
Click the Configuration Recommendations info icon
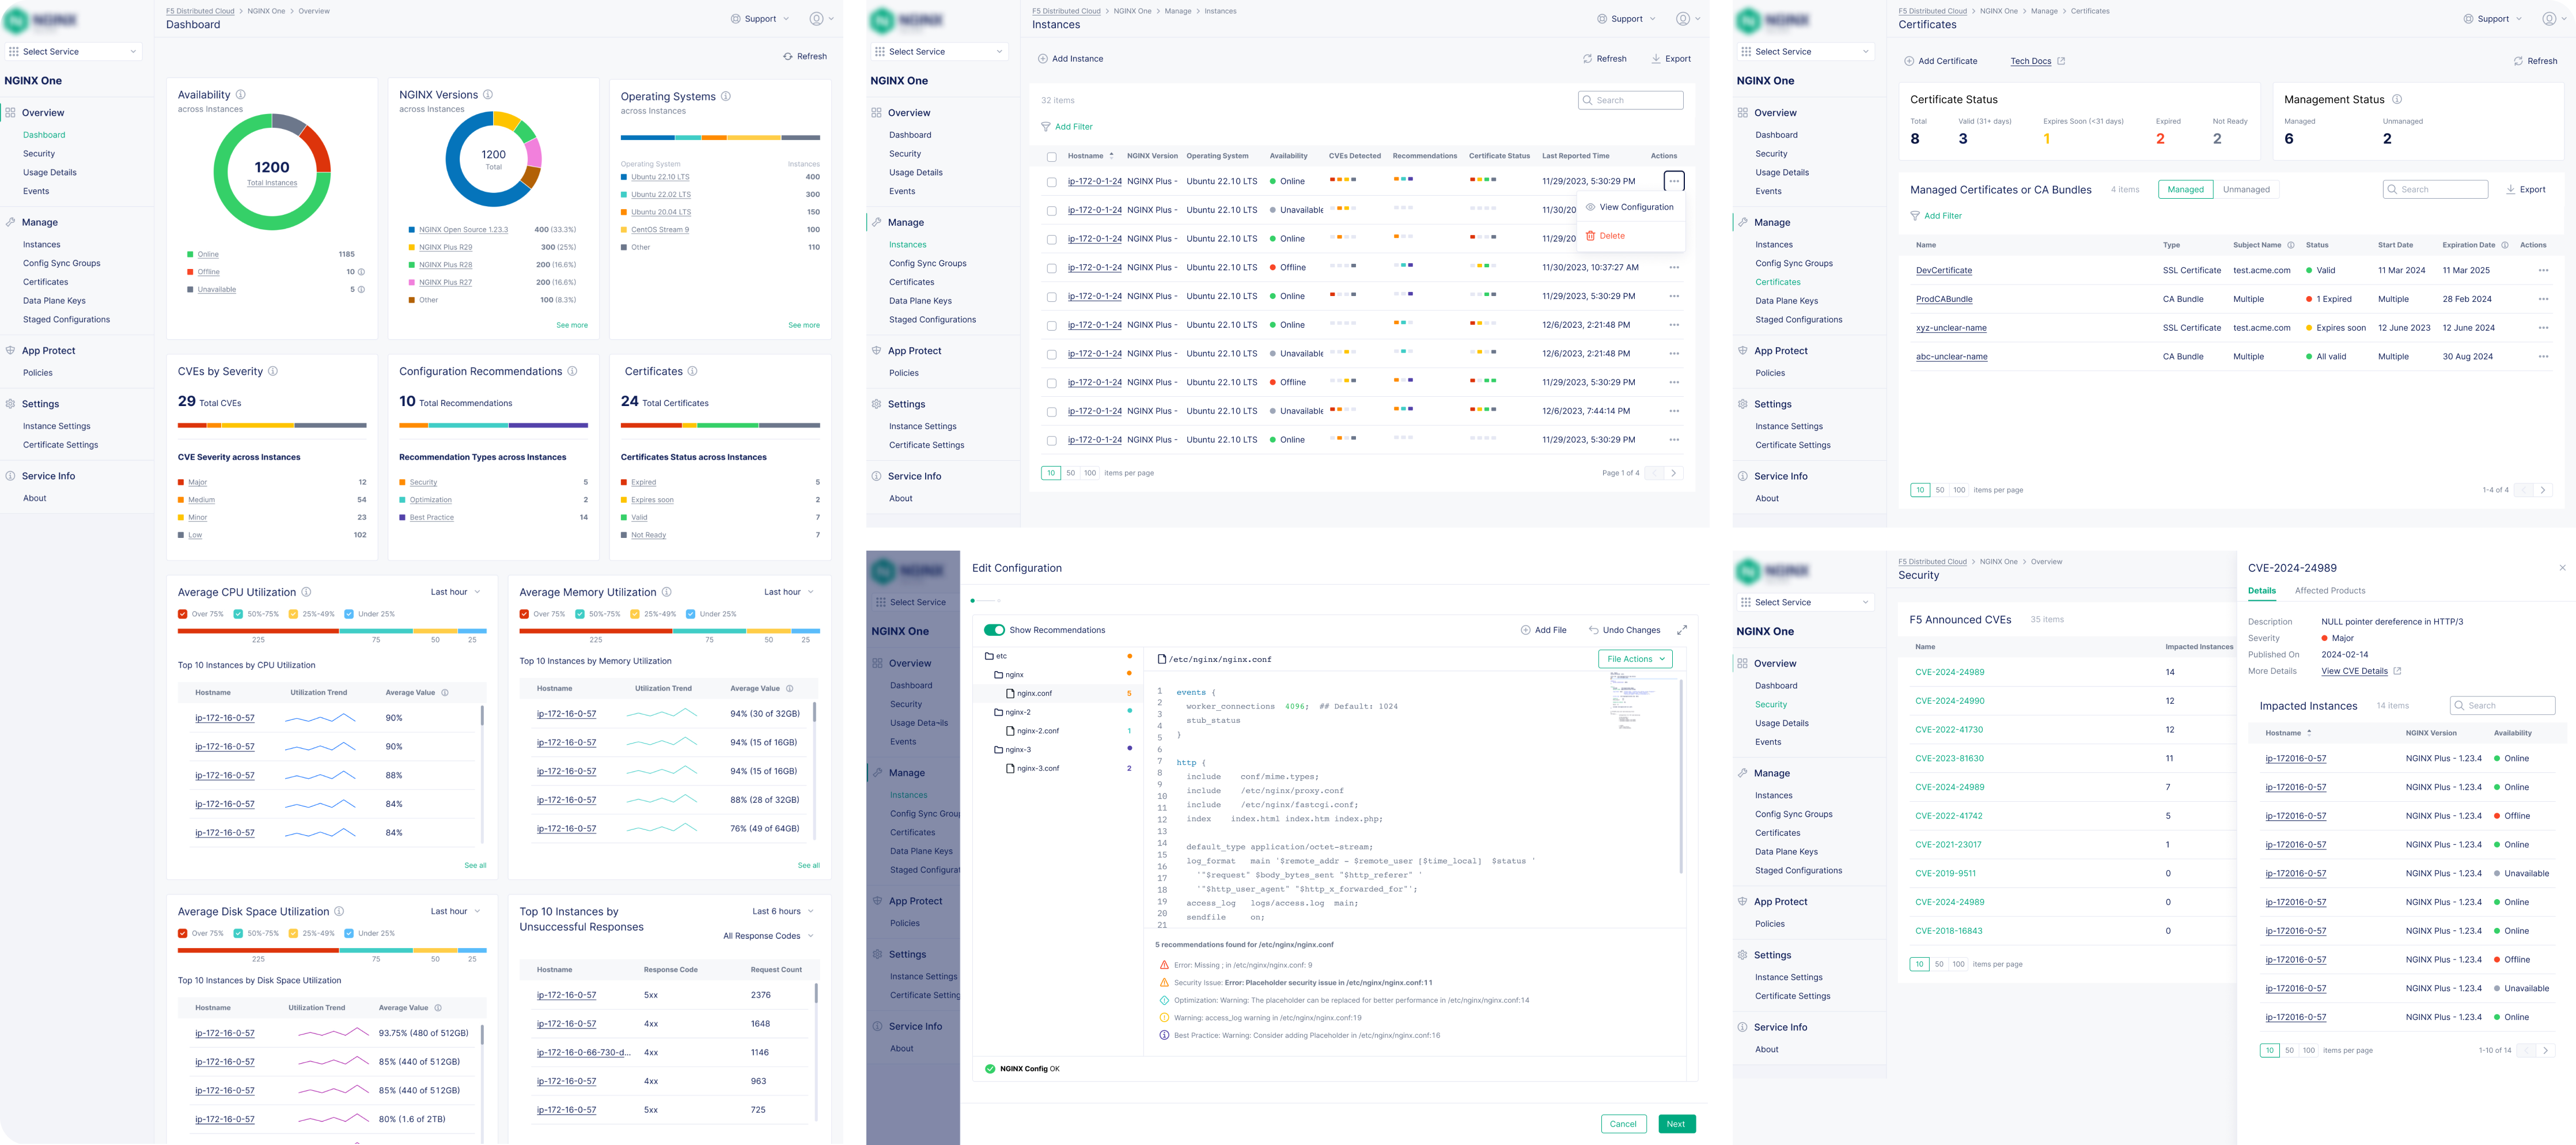pyautogui.click(x=572, y=371)
